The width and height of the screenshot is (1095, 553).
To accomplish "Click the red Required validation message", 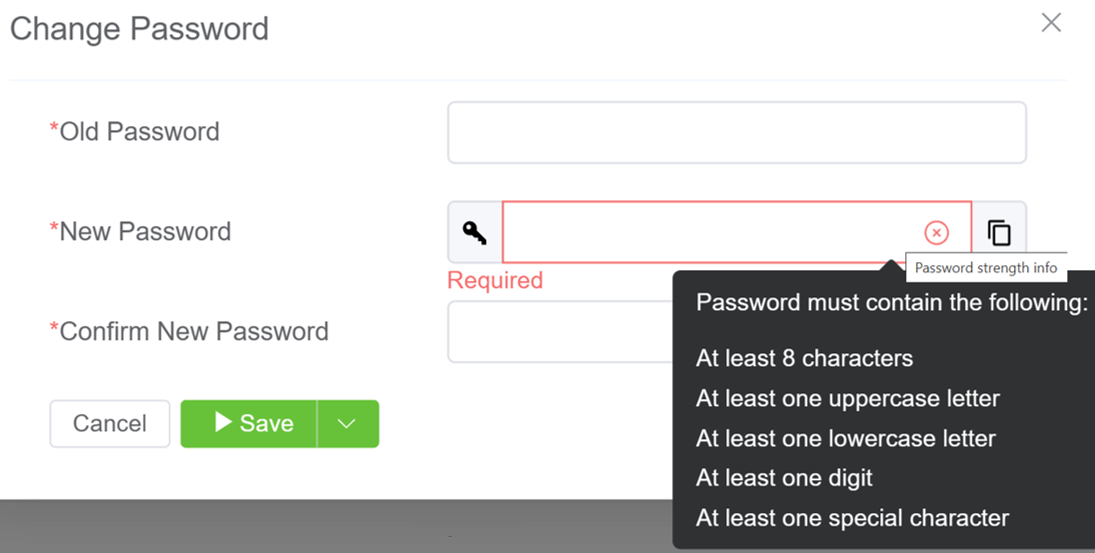I will click(x=495, y=280).
